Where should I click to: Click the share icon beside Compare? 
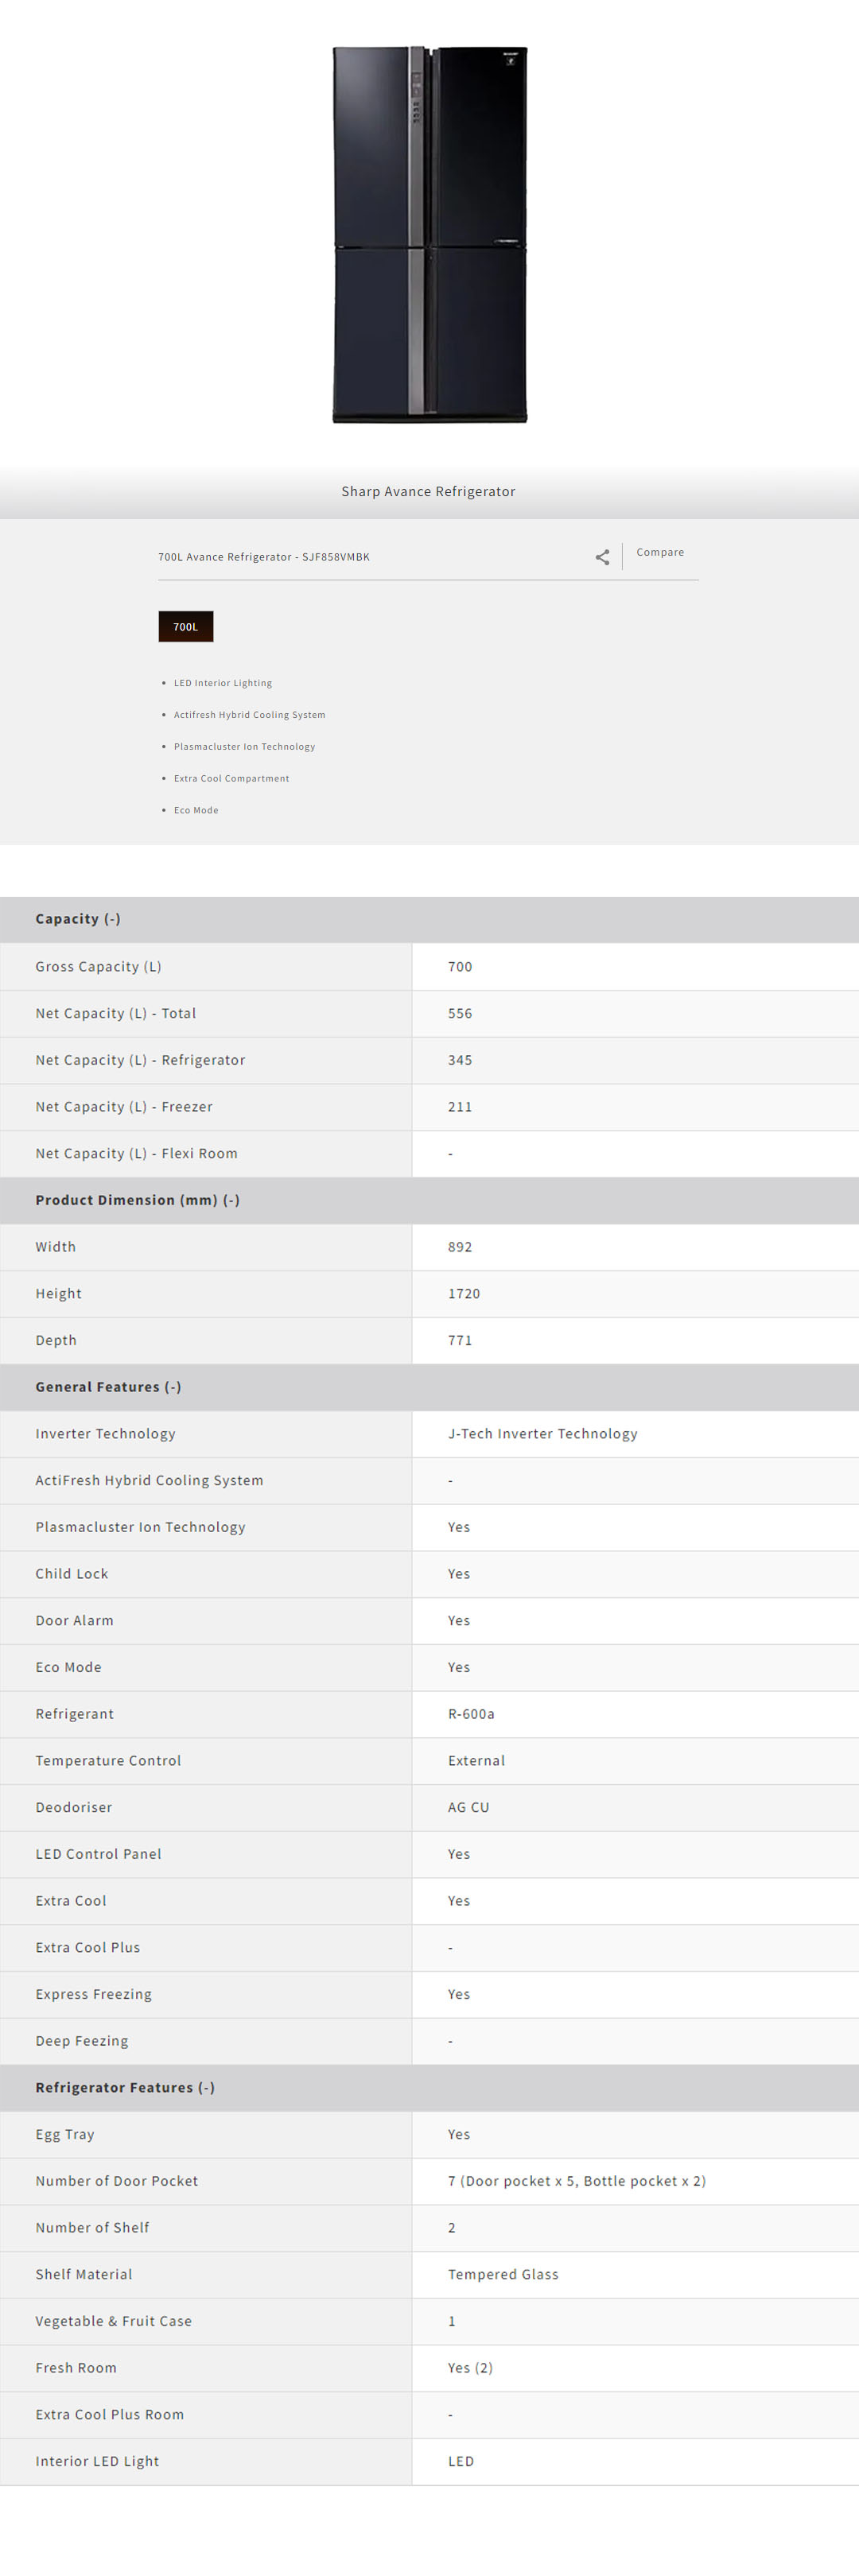pyautogui.click(x=602, y=557)
